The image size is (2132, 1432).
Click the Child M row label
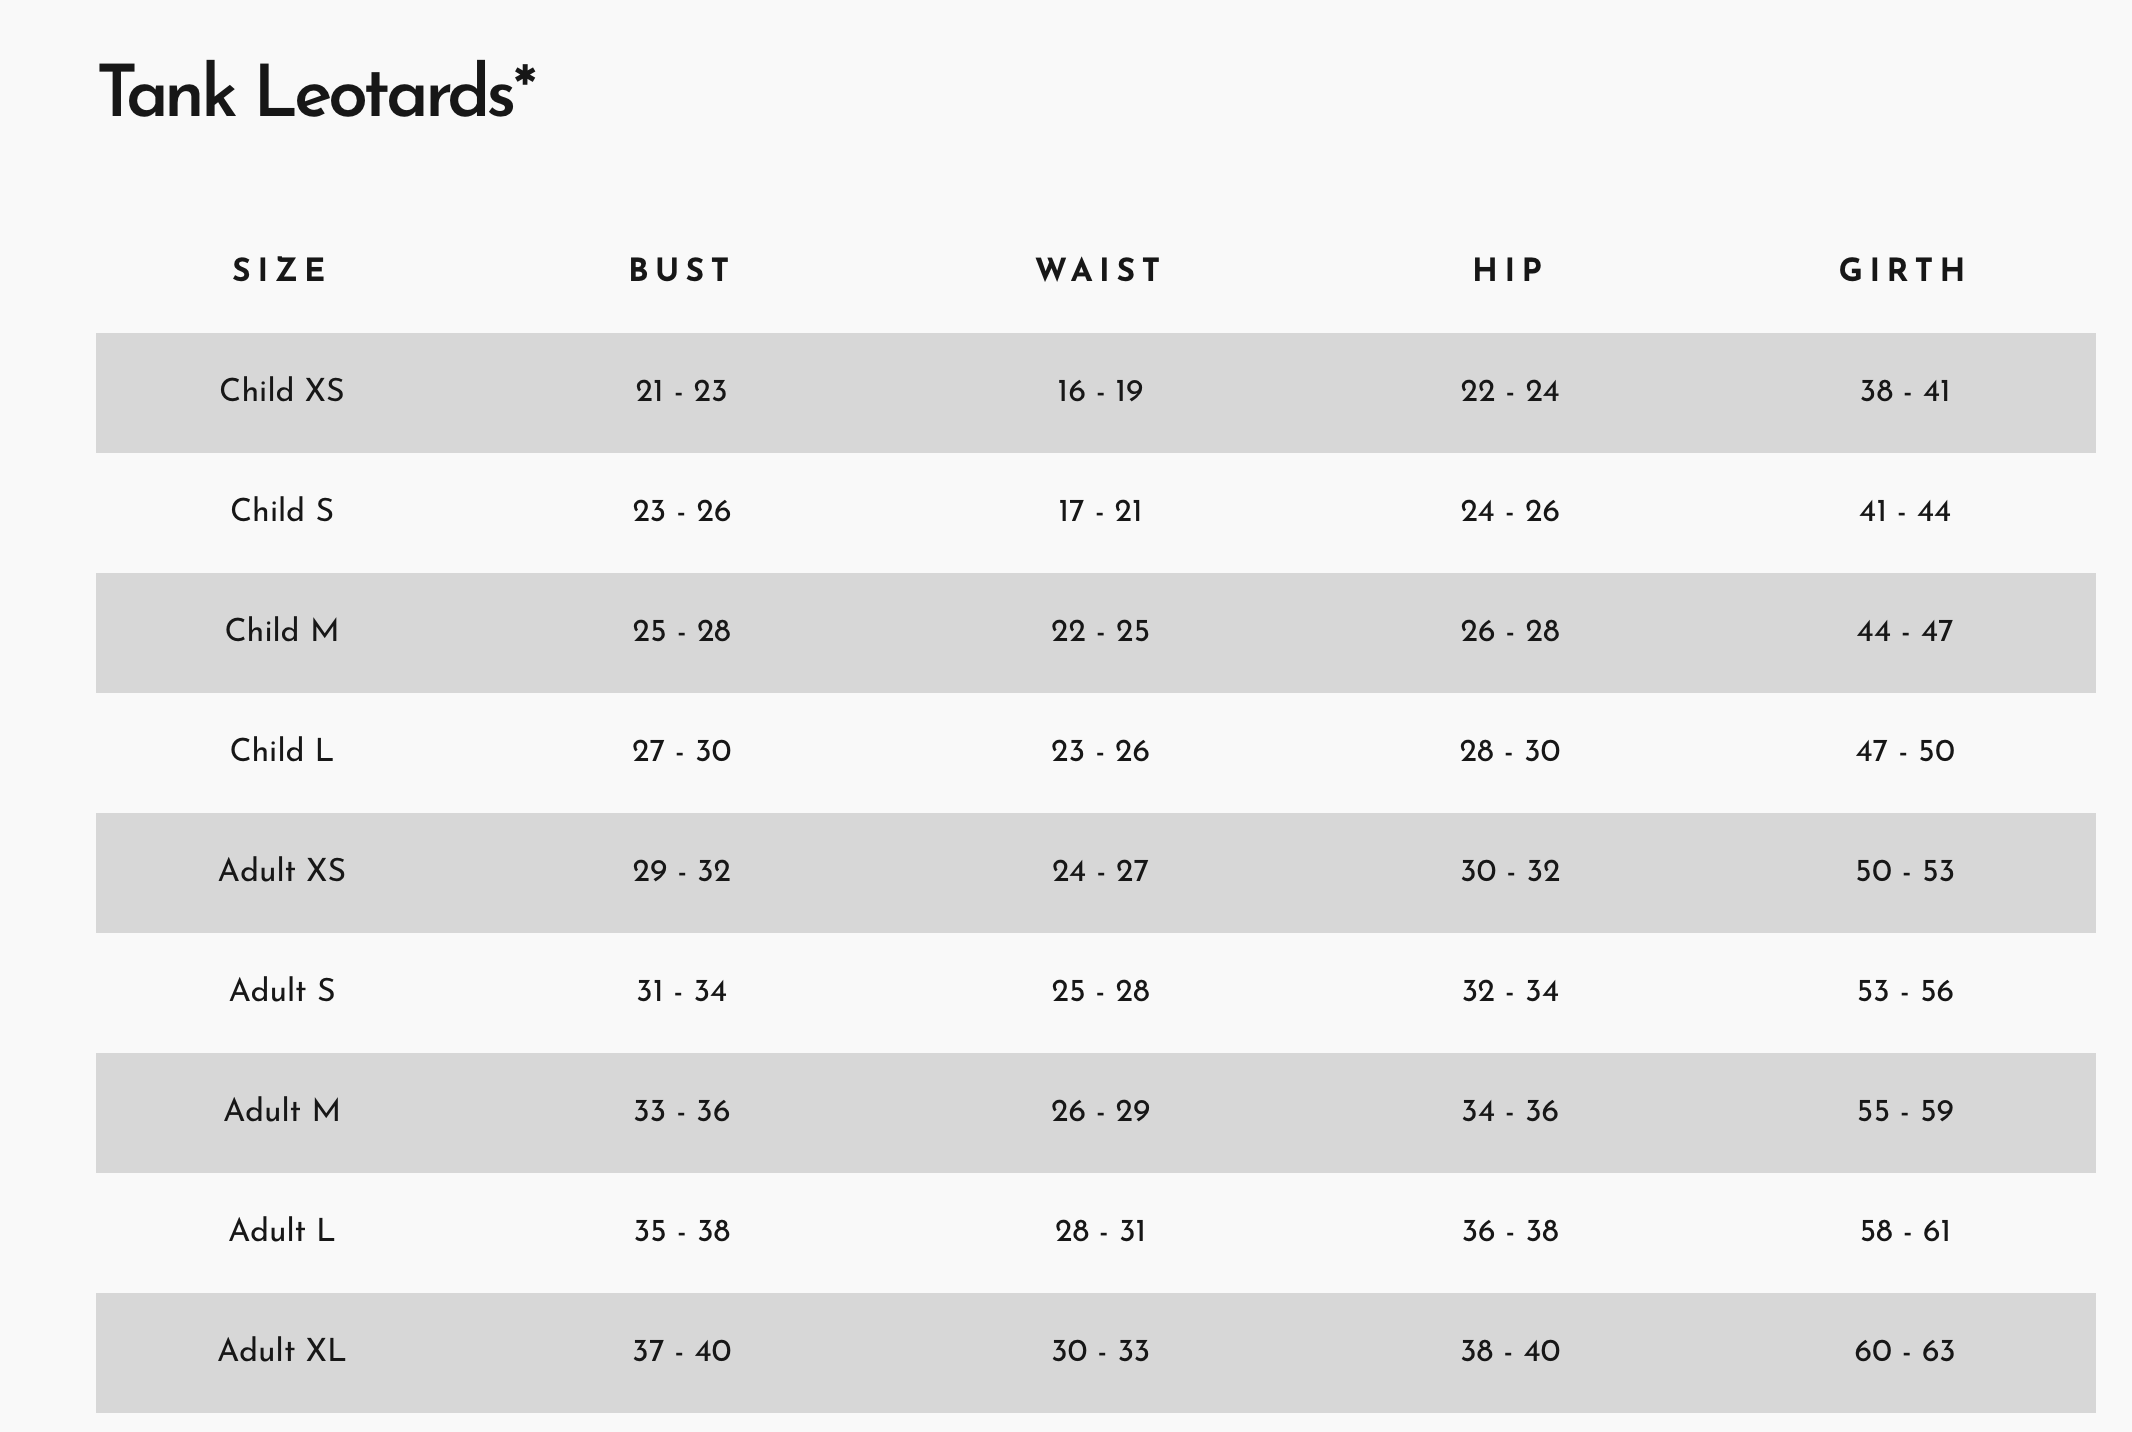282,630
